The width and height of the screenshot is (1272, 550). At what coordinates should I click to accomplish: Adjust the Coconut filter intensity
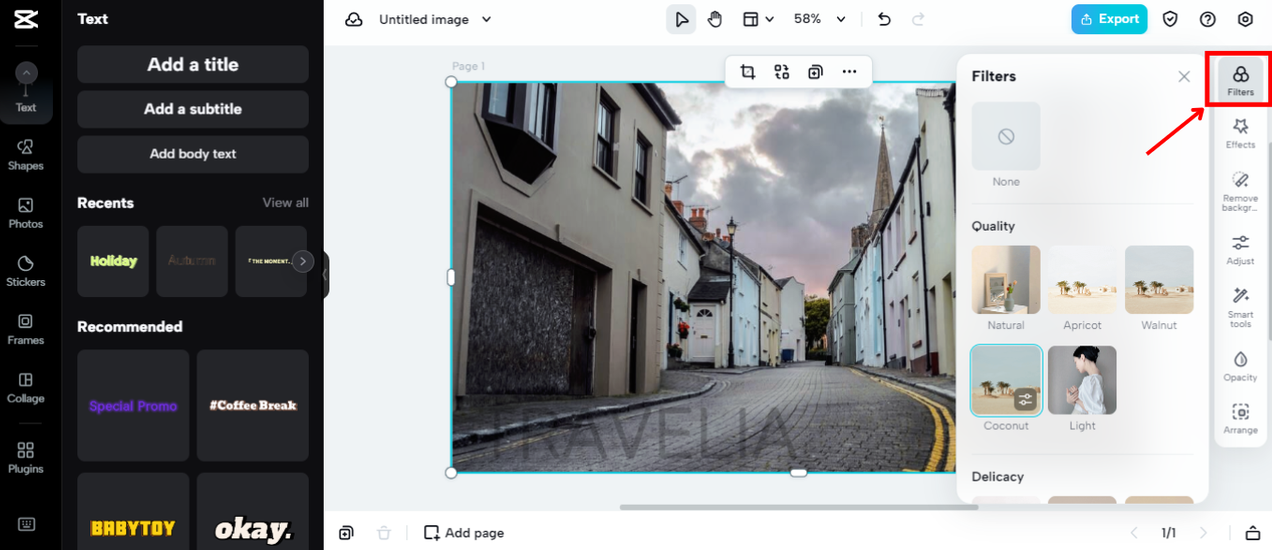1025,400
